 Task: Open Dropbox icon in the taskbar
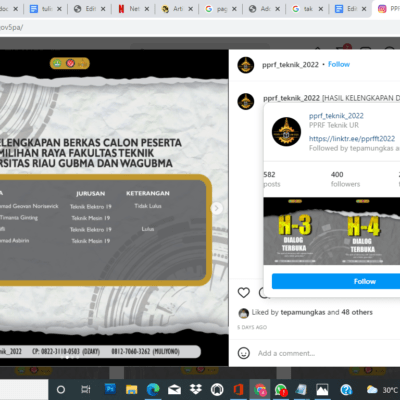point(196,389)
